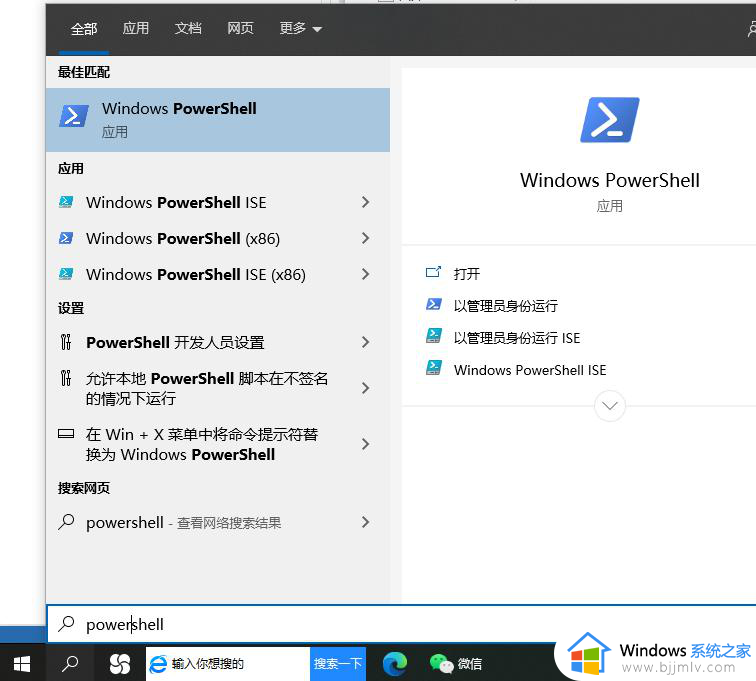Click the taskbar search magnifier icon
This screenshot has width=756, height=681.
[70, 663]
